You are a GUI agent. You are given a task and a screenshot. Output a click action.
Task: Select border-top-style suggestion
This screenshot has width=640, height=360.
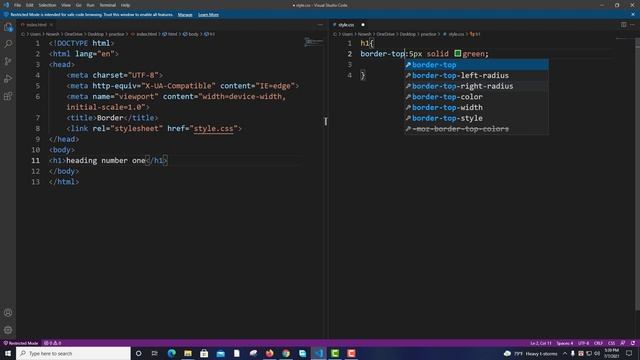coord(476,118)
